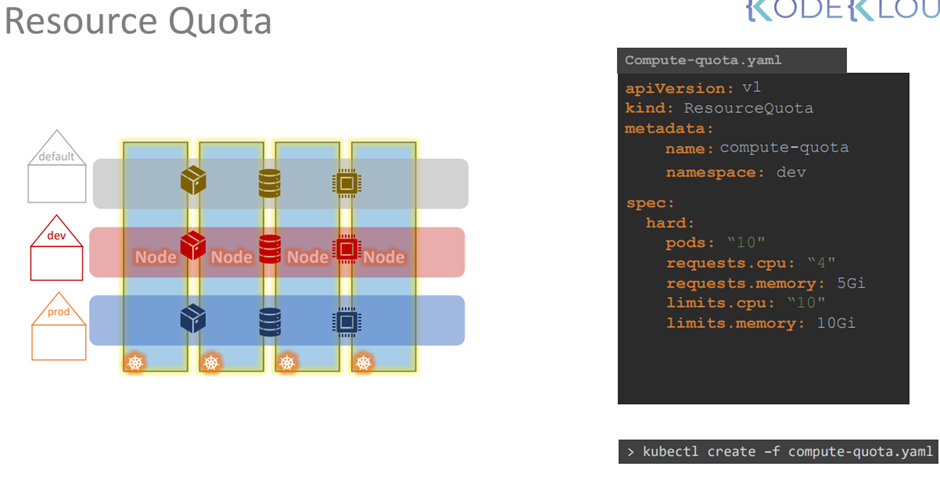The height and width of the screenshot is (499, 940).
Task: Select the gold package cube in default row
Action: click(193, 181)
